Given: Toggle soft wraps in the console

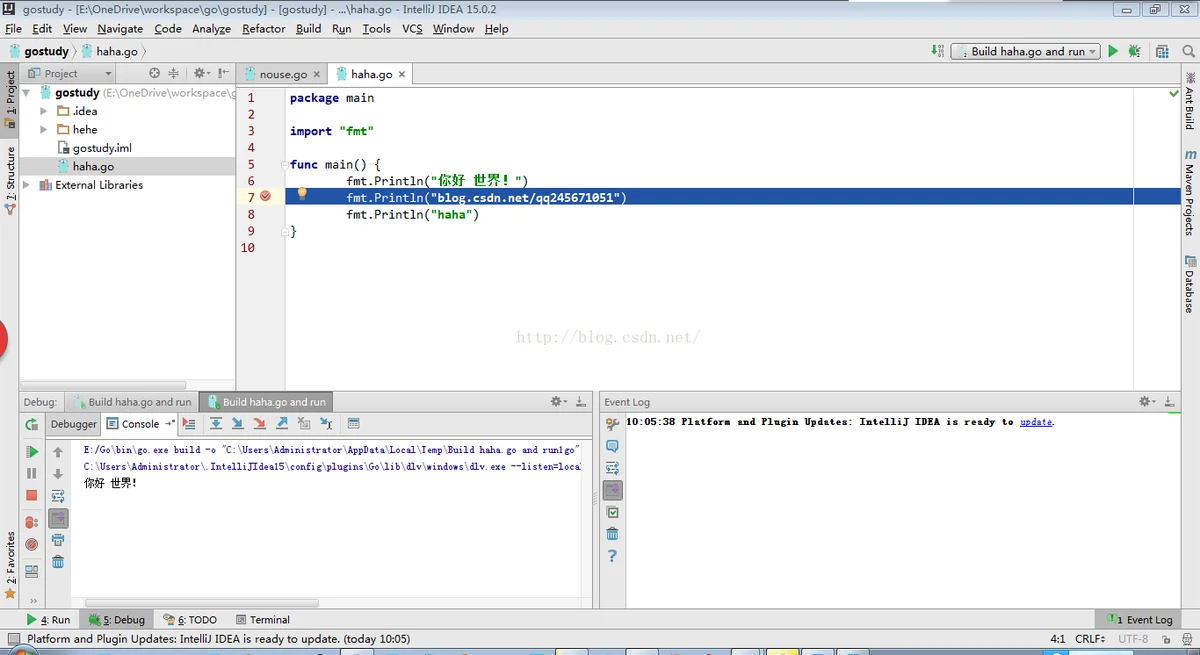Looking at the screenshot, I should [58, 496].
